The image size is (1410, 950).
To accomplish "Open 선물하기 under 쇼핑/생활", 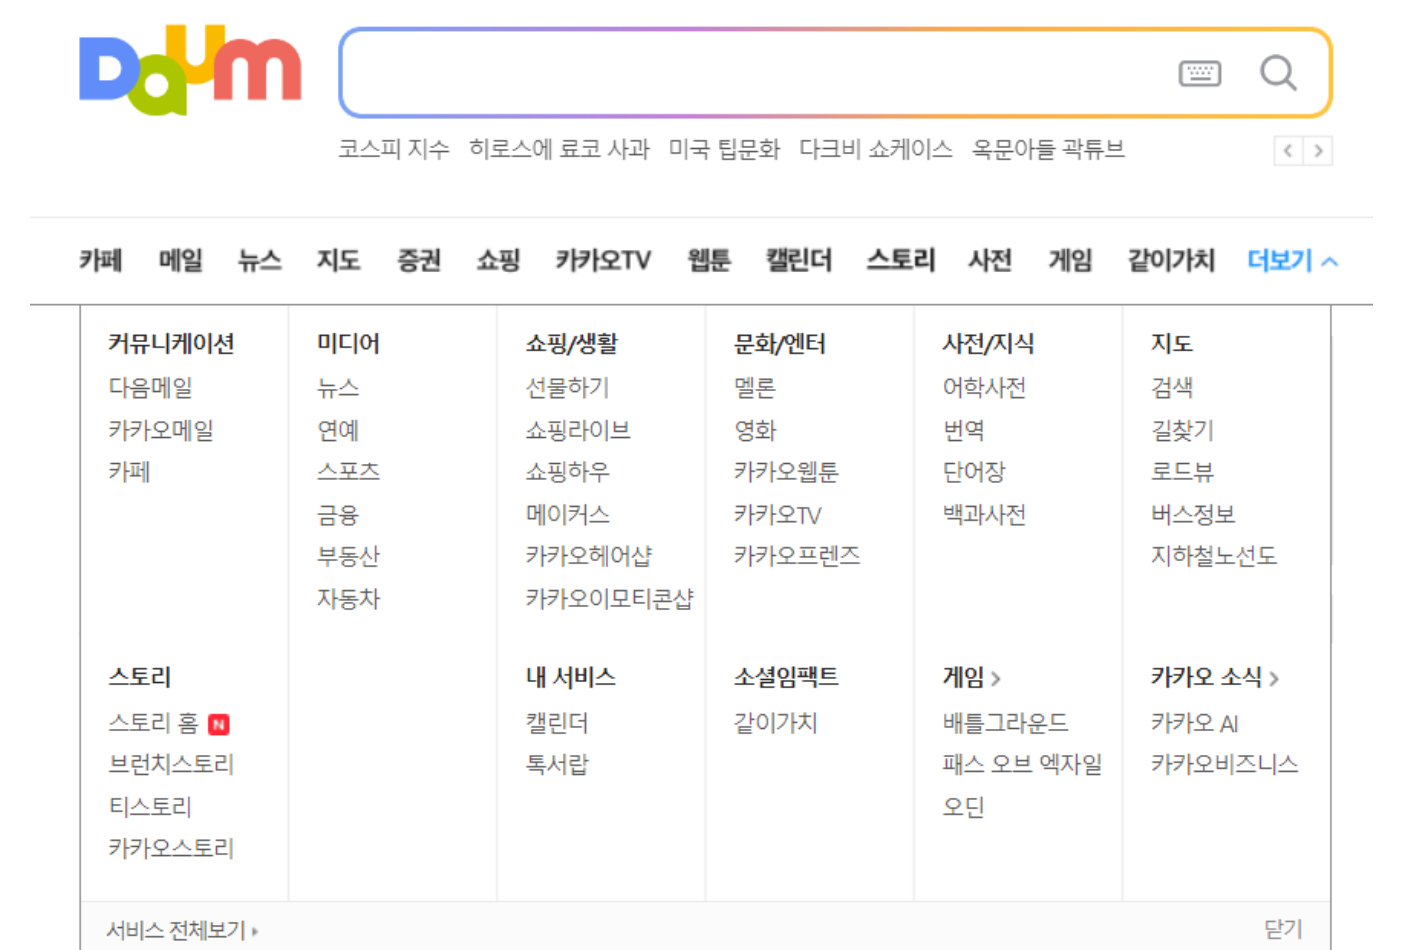I will point(567,388).
